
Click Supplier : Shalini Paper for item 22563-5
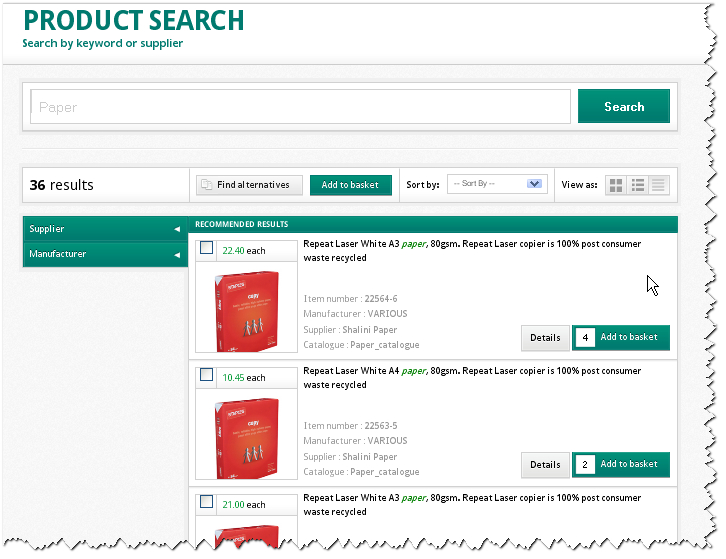(x=350, y=457)
